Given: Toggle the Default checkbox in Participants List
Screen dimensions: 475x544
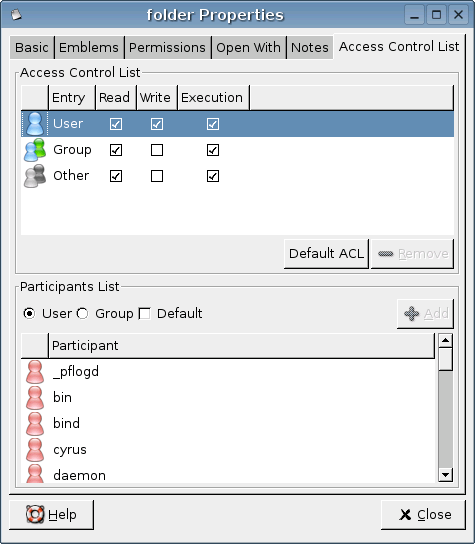Looking at the screenshot, I should 145,314.
